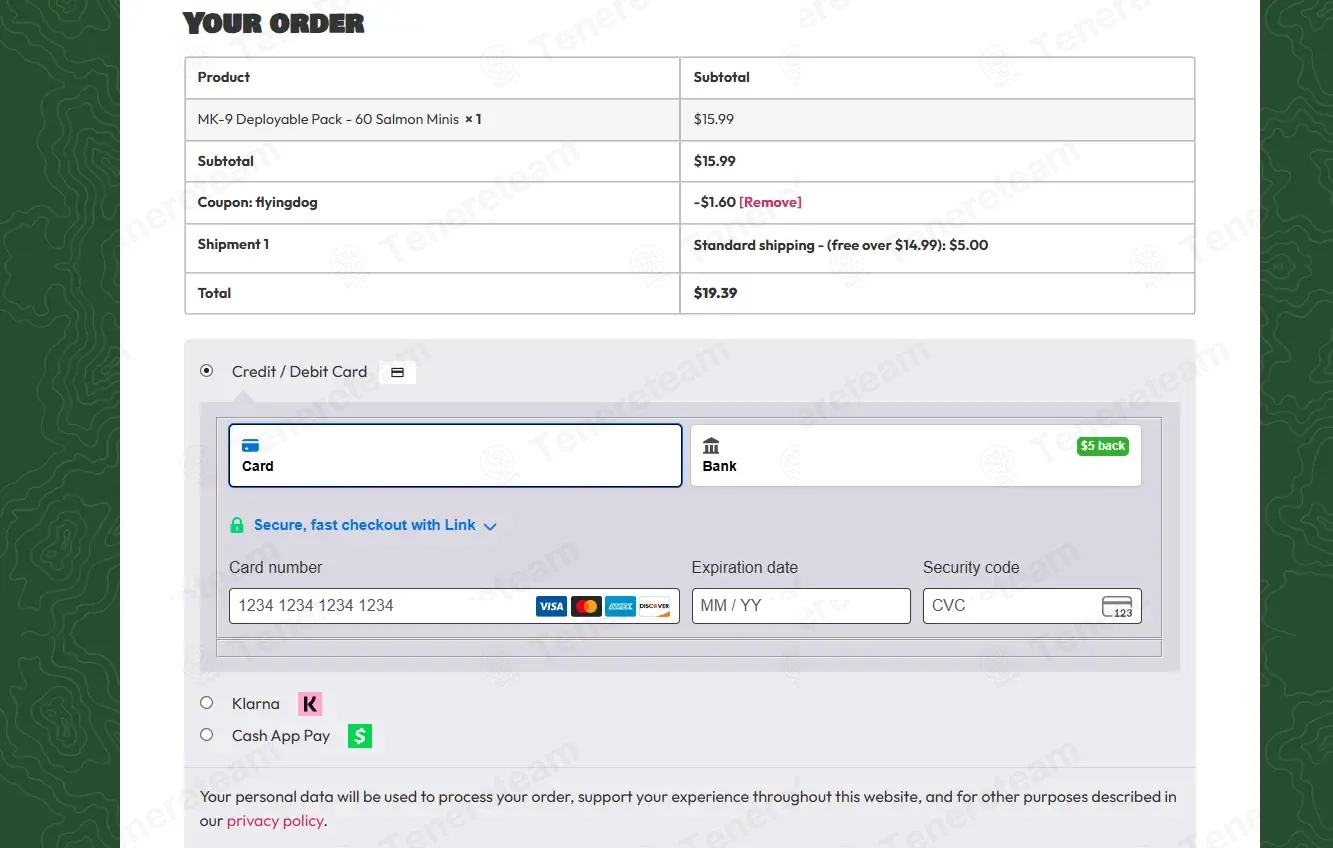Click the Total row label
The height and width of the screenshot is (848, 1333).
pos(215,293)
